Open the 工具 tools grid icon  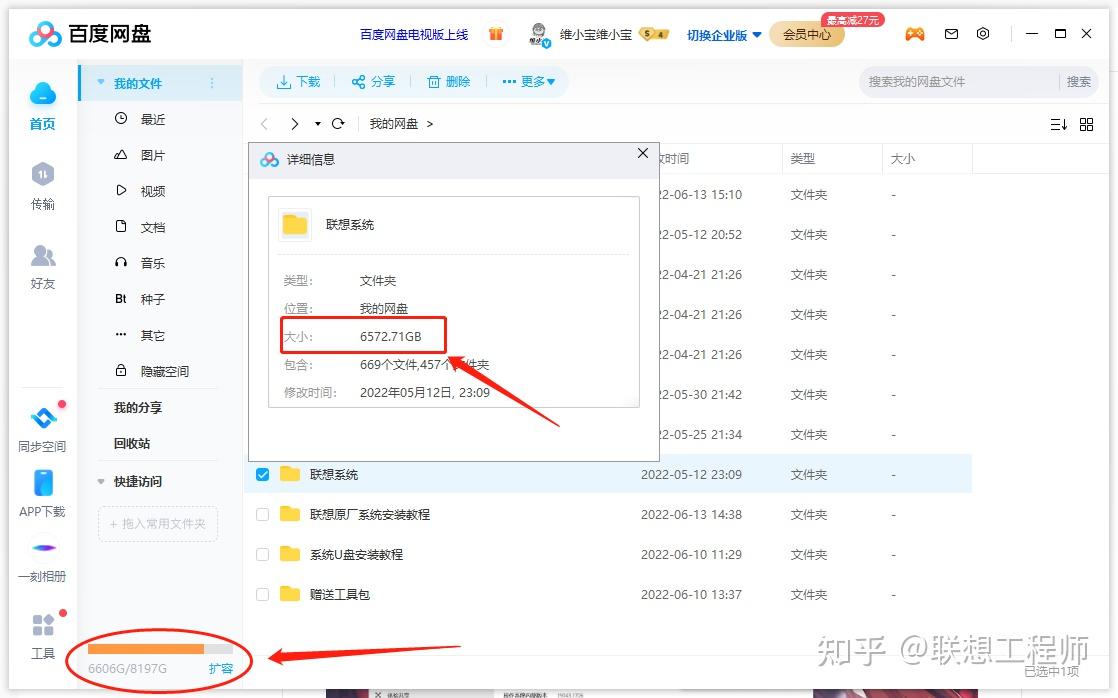point(43,625)
